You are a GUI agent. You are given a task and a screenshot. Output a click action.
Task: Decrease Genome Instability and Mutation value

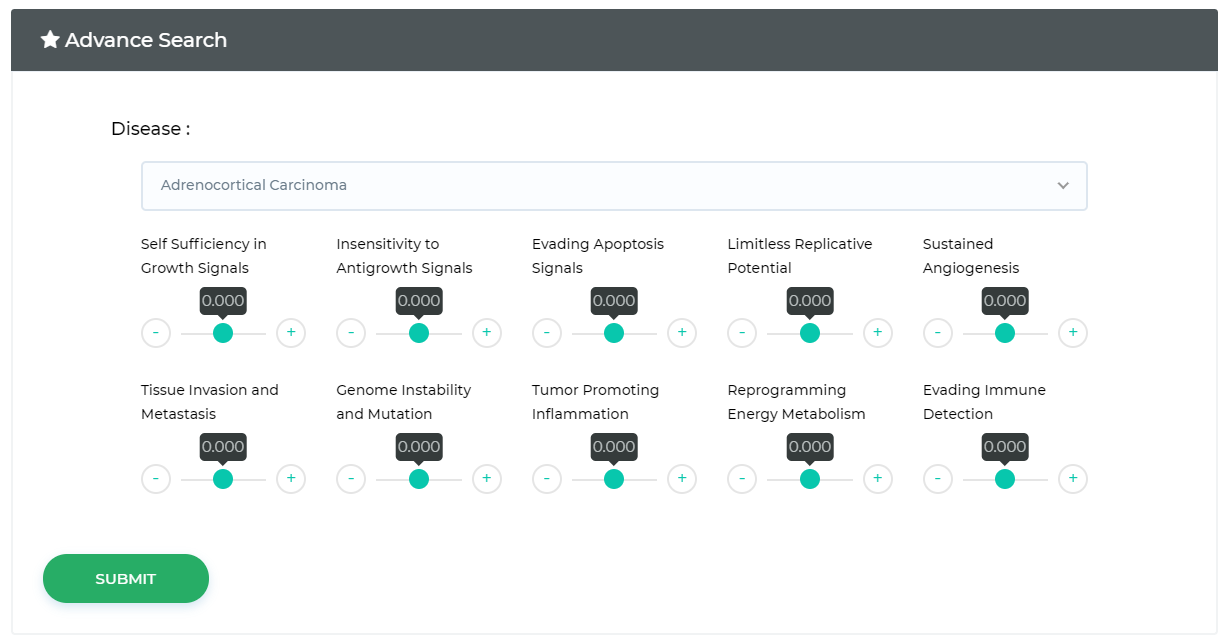pos(351,479)
